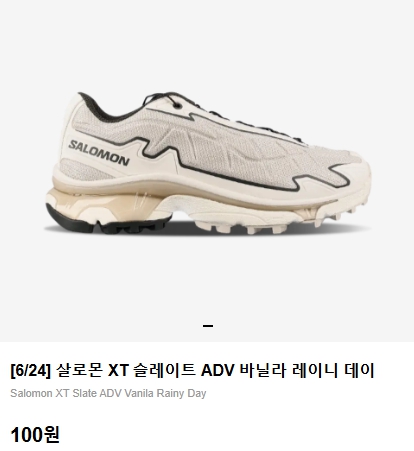This screenshot has height=451, width=414.
Task: Click the black laces of the sneaker
Action: pos(213,112)
